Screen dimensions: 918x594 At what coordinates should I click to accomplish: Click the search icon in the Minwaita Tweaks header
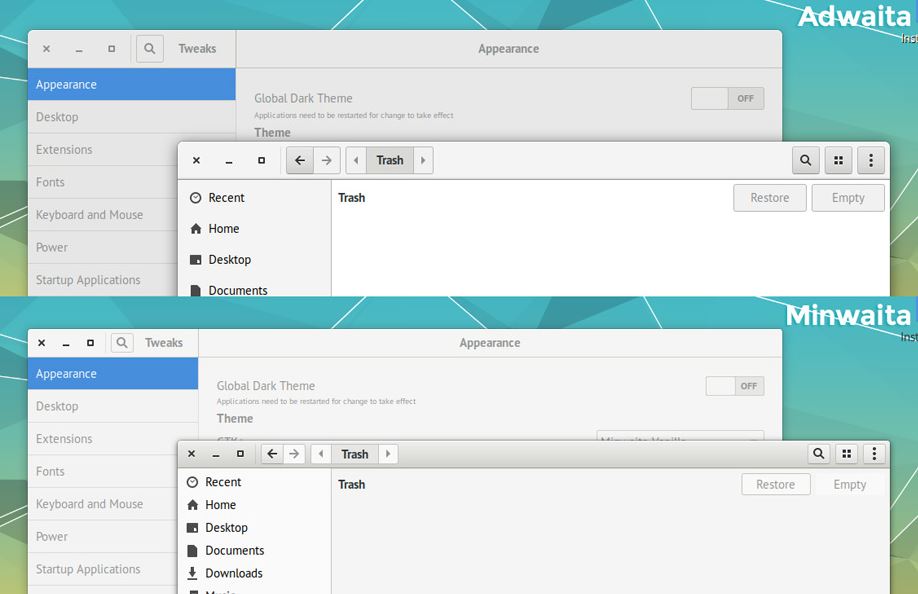(x=122, y=343)
